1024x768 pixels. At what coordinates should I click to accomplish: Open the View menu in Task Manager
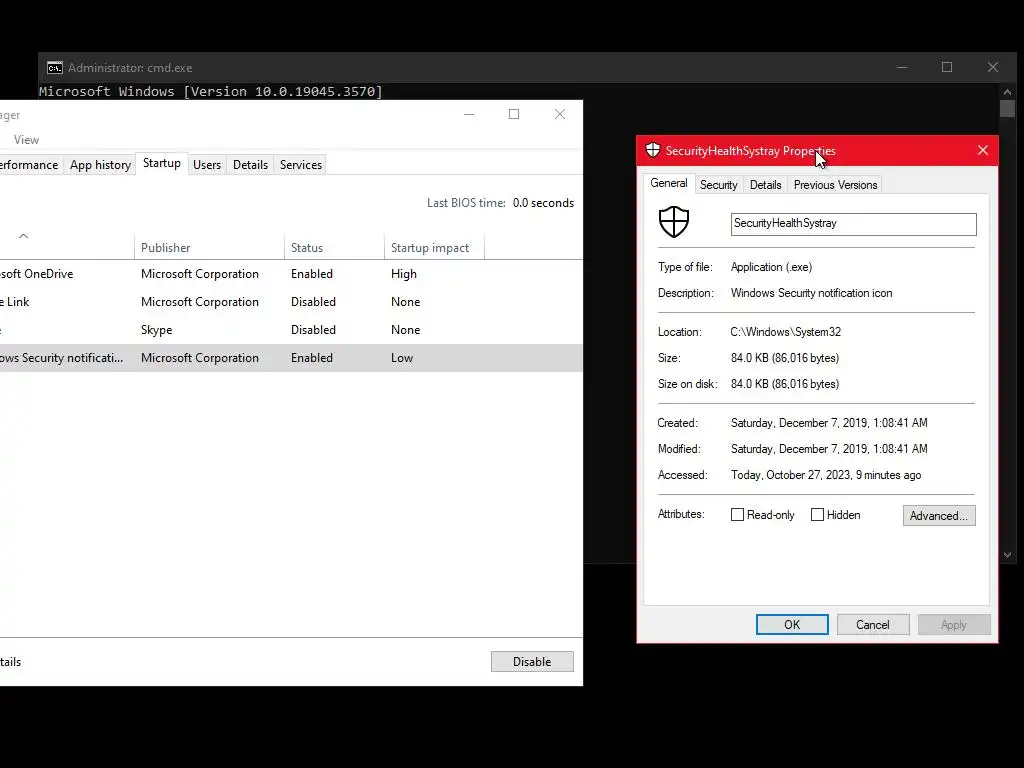[x=26, y=140]
